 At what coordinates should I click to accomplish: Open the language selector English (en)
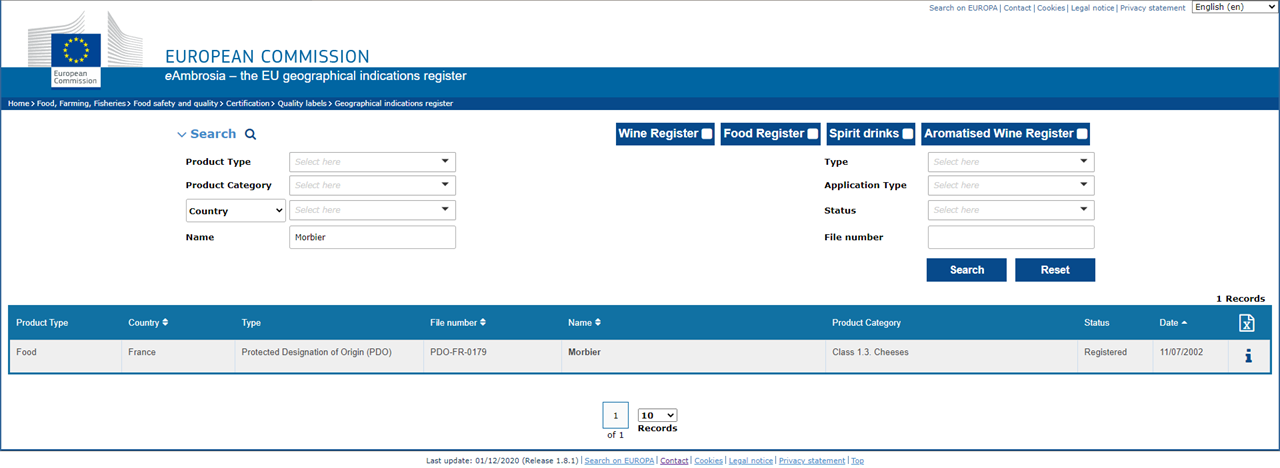point(1234,7)
